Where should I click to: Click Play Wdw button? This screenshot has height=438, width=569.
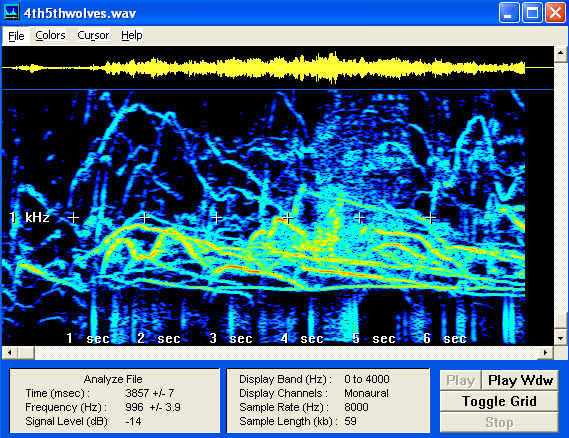pos(520,380)
